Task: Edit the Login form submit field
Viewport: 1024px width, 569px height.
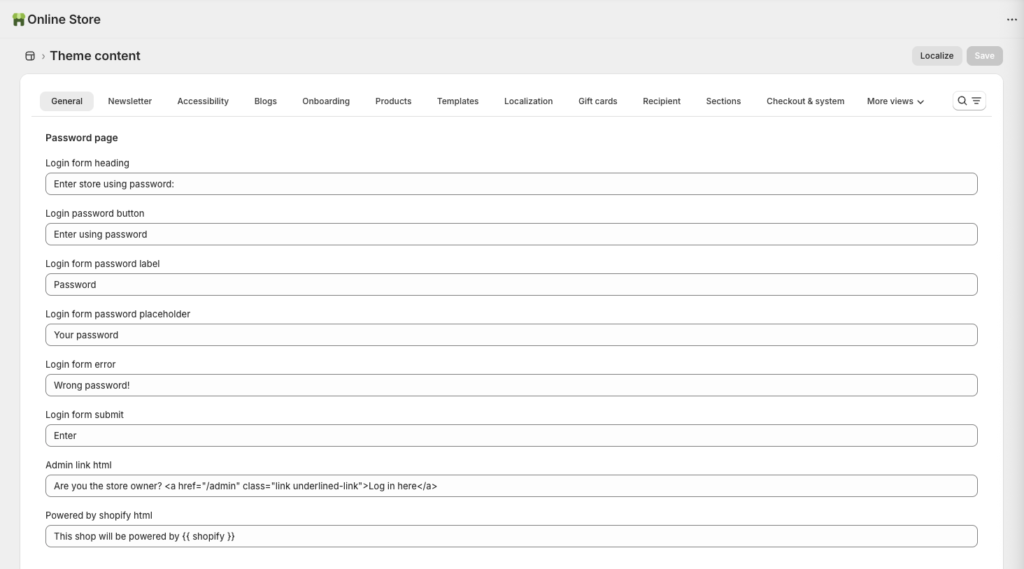Action: [511, 436]
